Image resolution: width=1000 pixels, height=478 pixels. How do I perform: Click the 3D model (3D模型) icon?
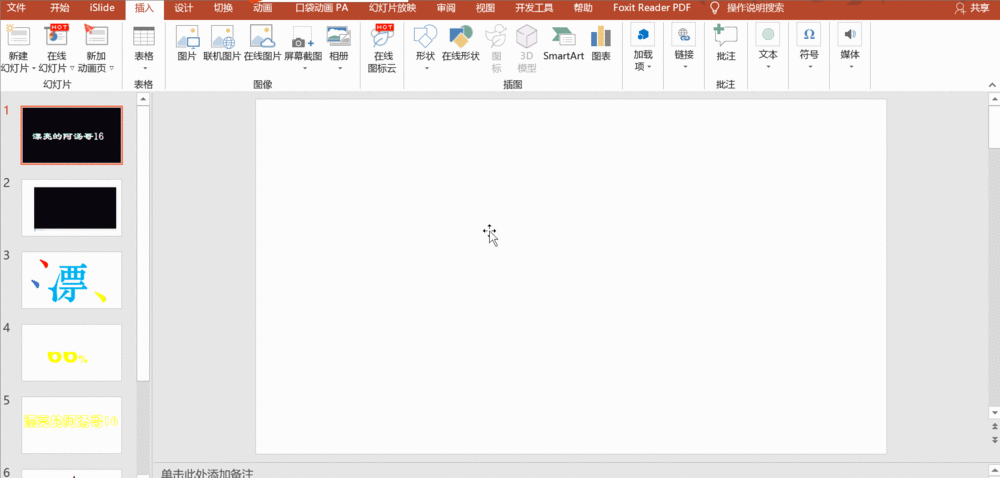tap(527, 36)
